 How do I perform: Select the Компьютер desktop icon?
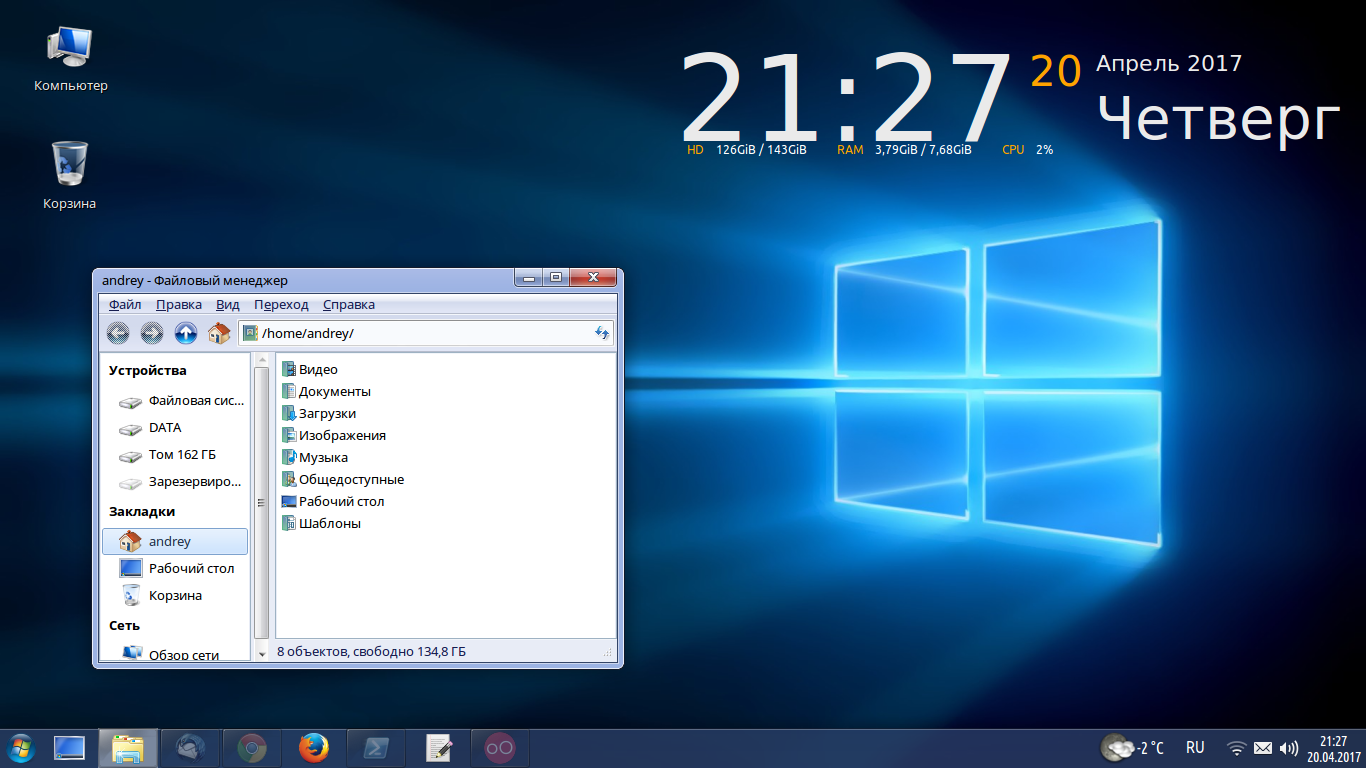[70, 58]
